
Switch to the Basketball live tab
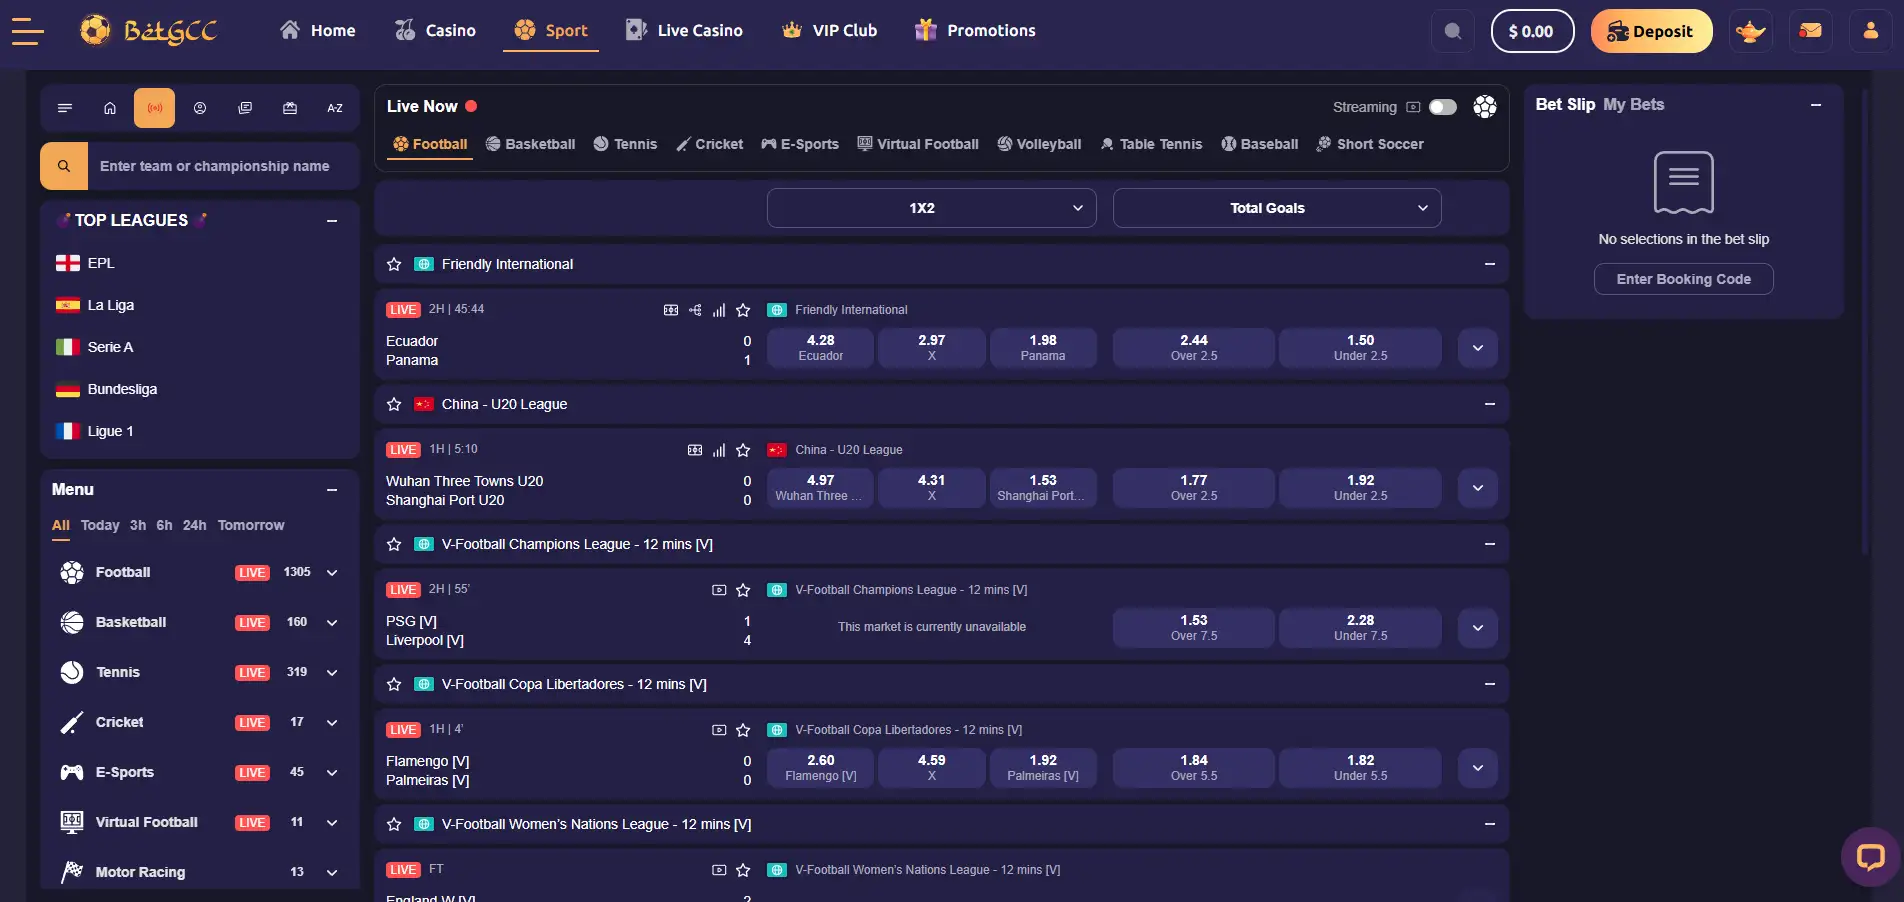531,144
